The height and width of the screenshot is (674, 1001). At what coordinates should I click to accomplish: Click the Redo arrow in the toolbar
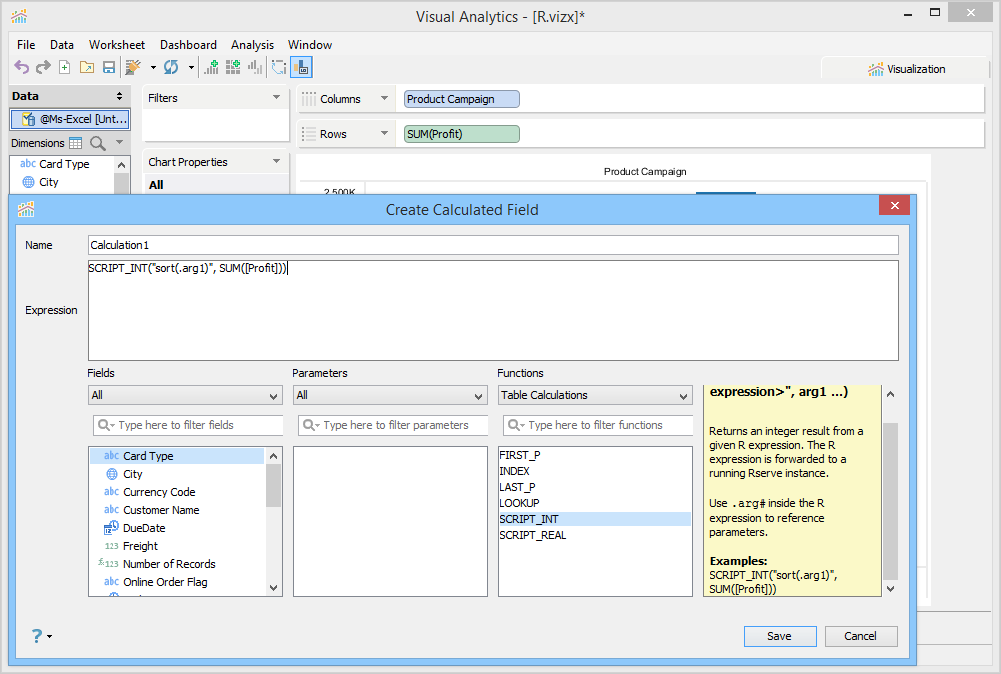[x=43, y=67]
